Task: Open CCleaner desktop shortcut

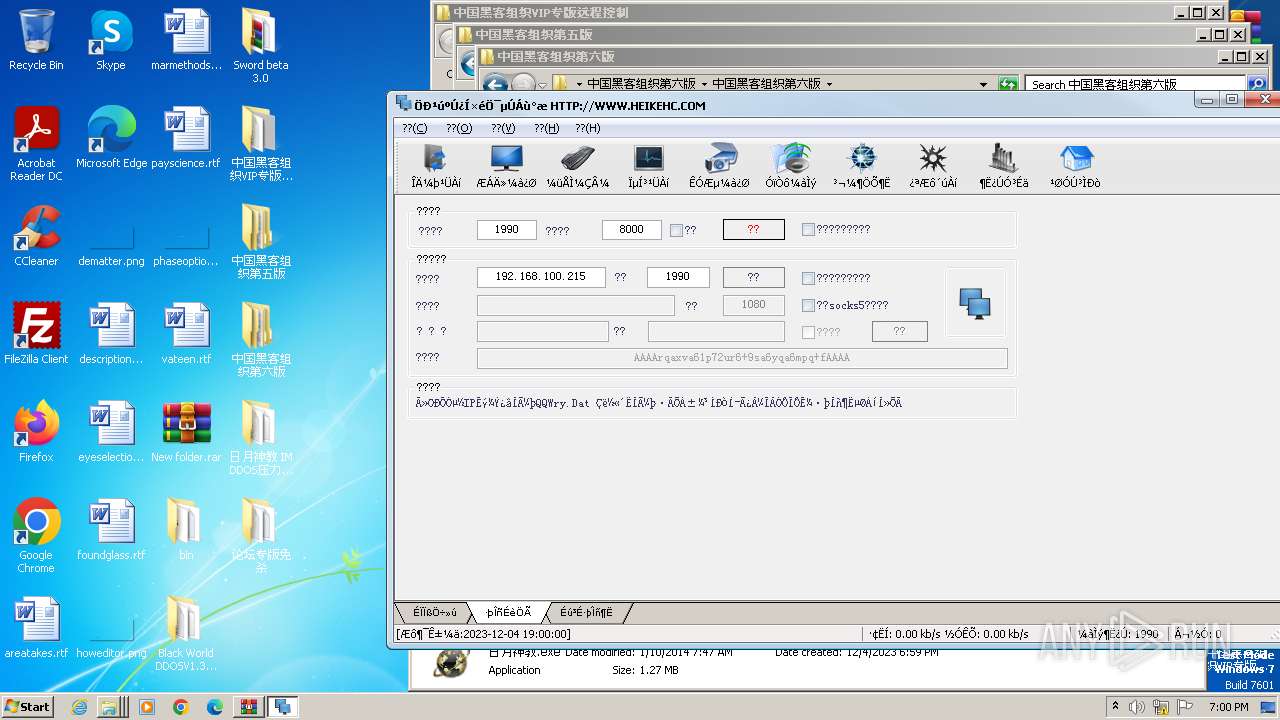Action: coord(36,236)
